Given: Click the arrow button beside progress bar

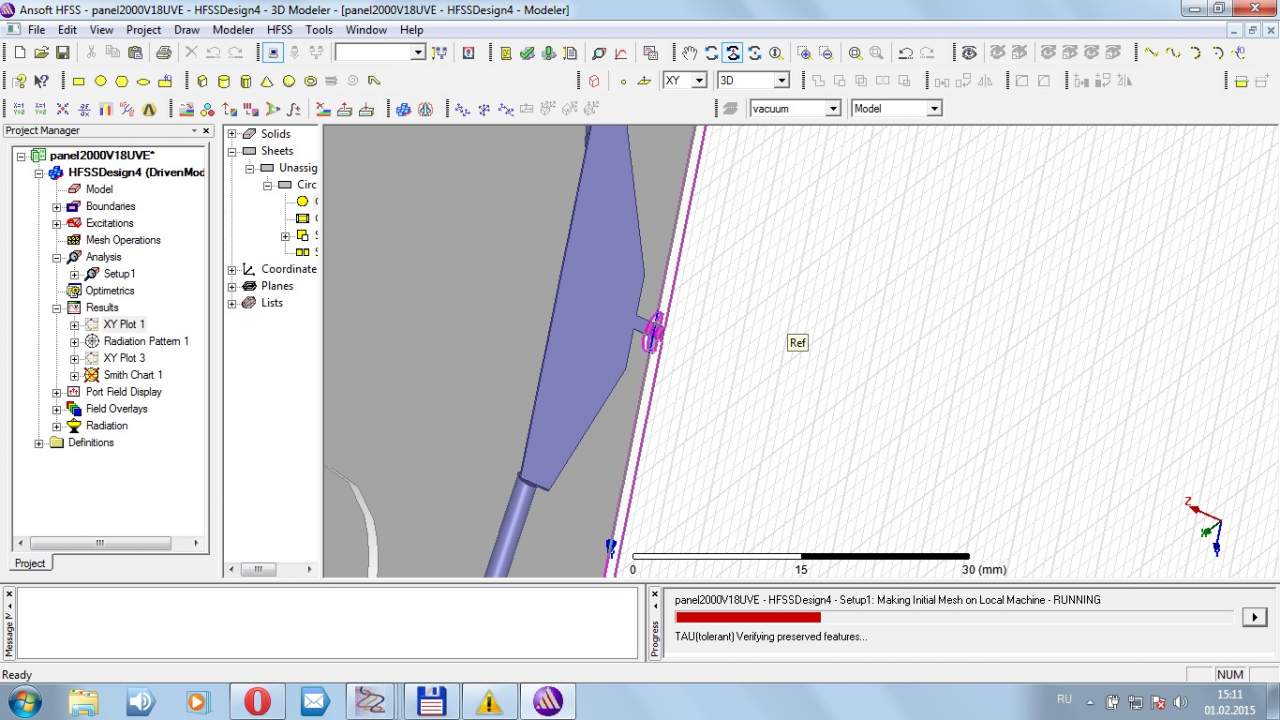Looking at the screenshot, I should point(1254,617).
